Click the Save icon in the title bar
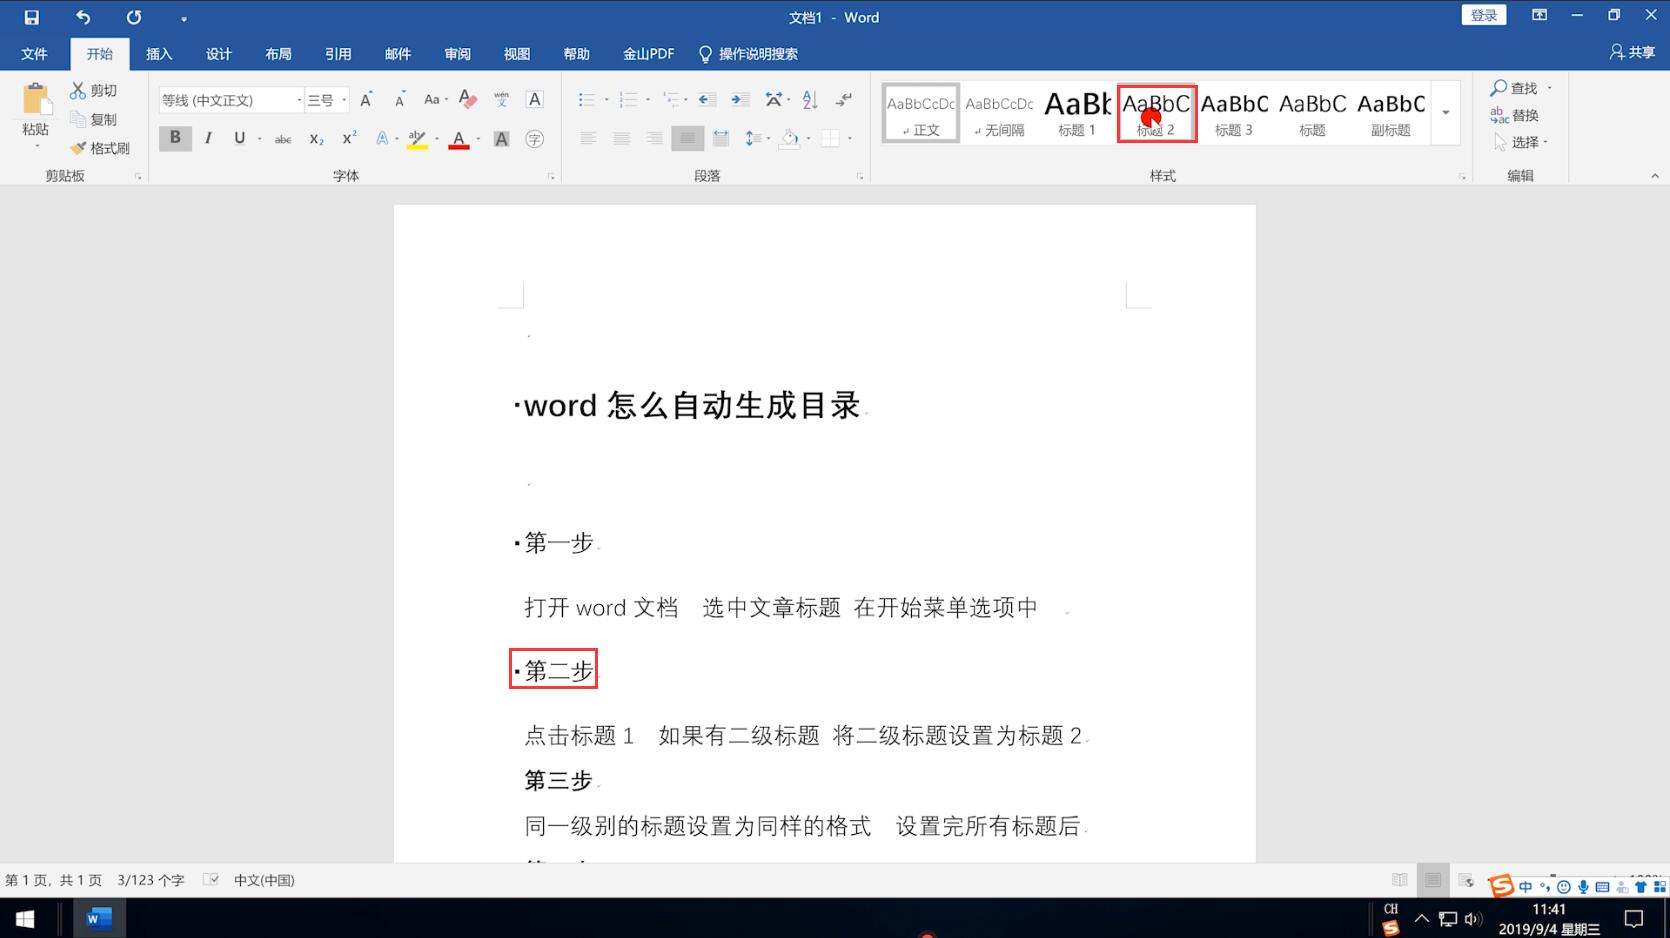This screenshot has height=938, width=1670. pyautogui.click(x=31, y=17)
